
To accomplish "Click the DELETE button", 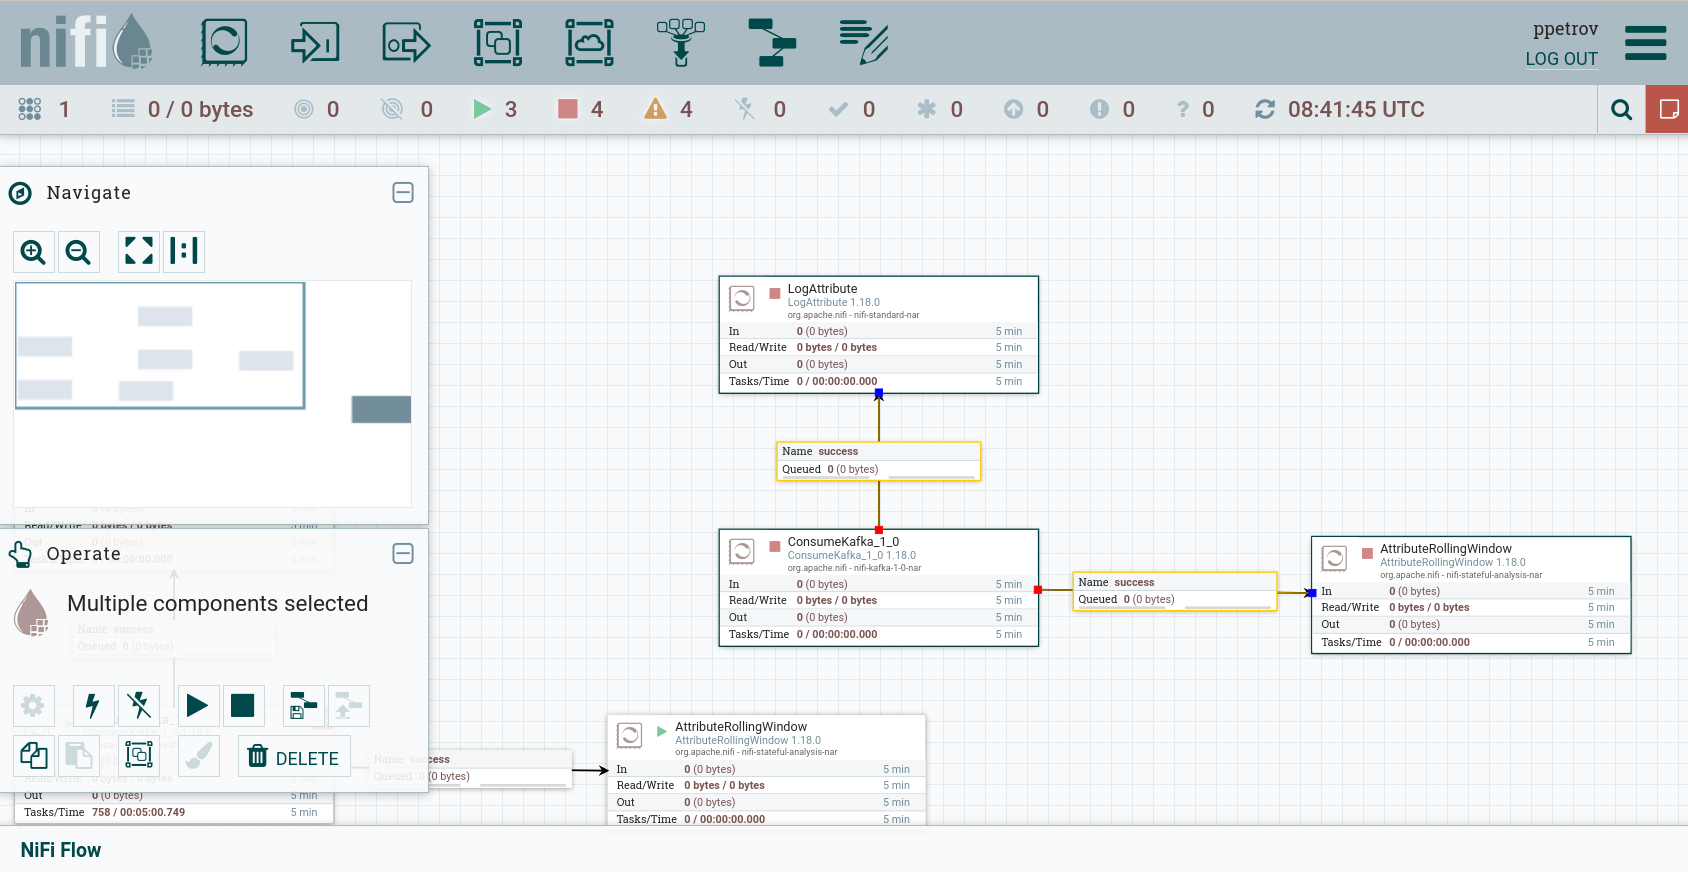I will pos(294,757).
